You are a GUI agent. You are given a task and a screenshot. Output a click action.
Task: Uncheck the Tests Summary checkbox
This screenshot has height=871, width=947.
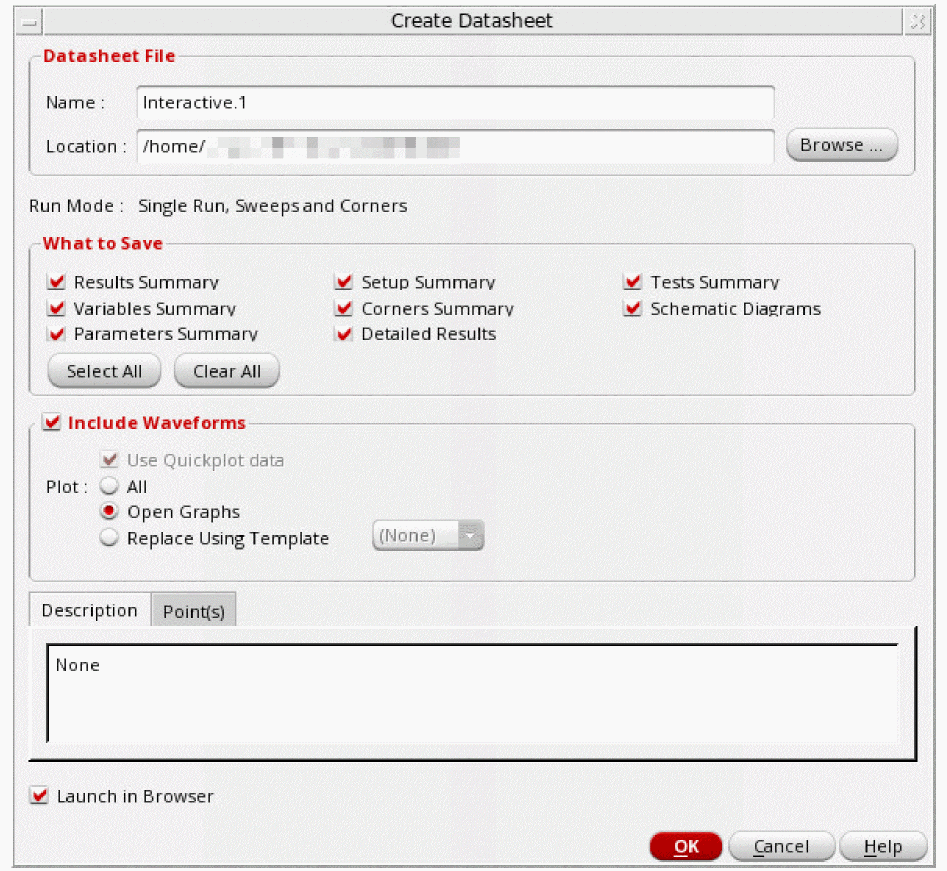(632, 283)
